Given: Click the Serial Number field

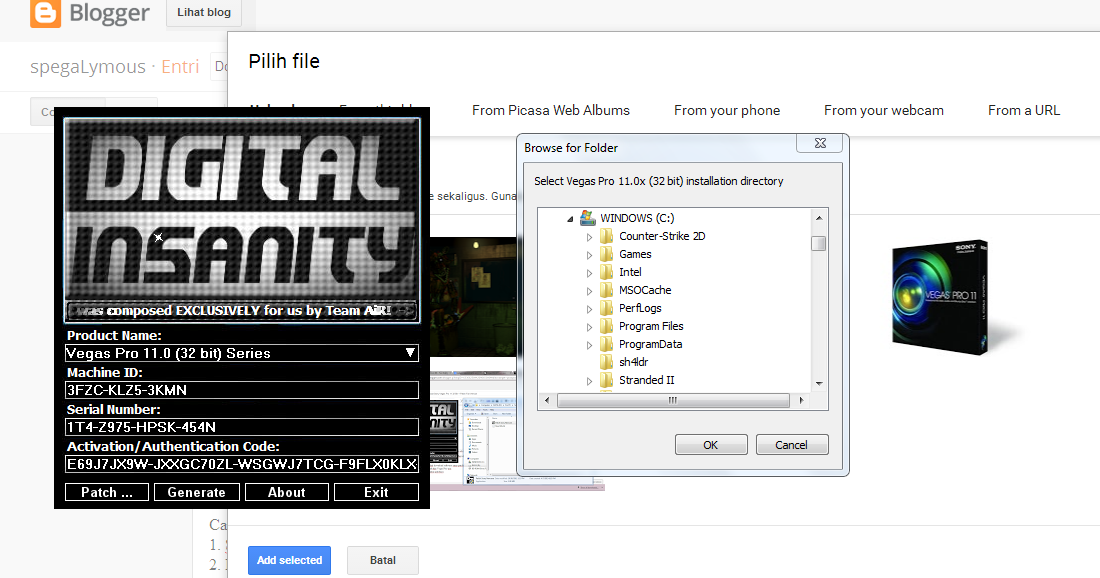Looking at the screenshot, I should click(242, 427).
